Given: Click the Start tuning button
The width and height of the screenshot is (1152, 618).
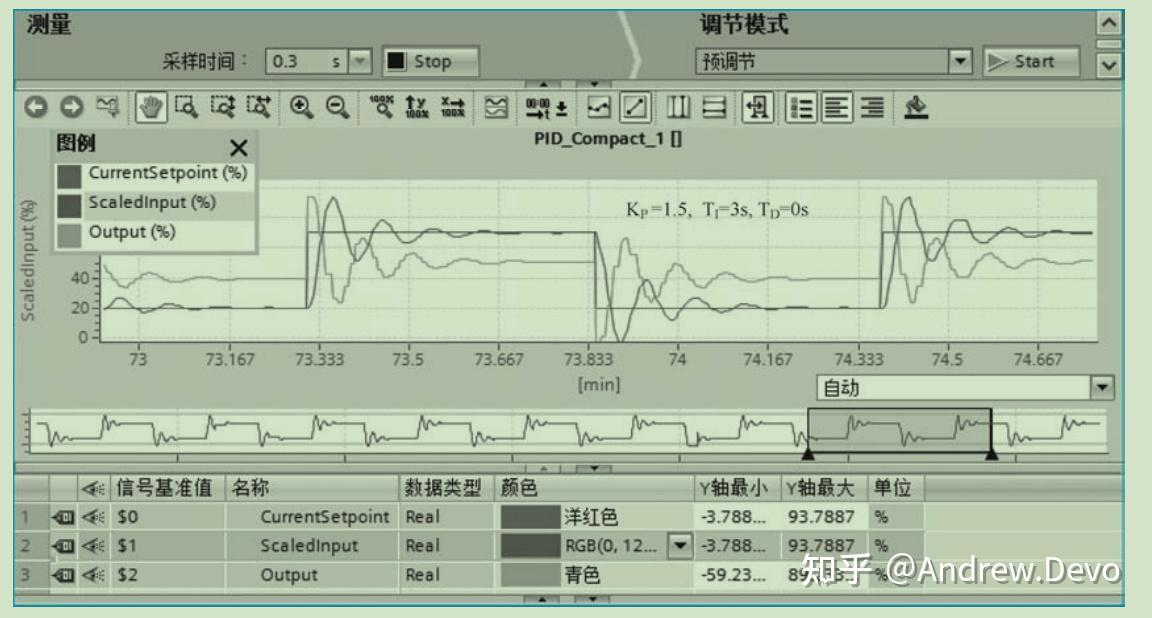Looking at the screenshot, I should (1032, 61).
